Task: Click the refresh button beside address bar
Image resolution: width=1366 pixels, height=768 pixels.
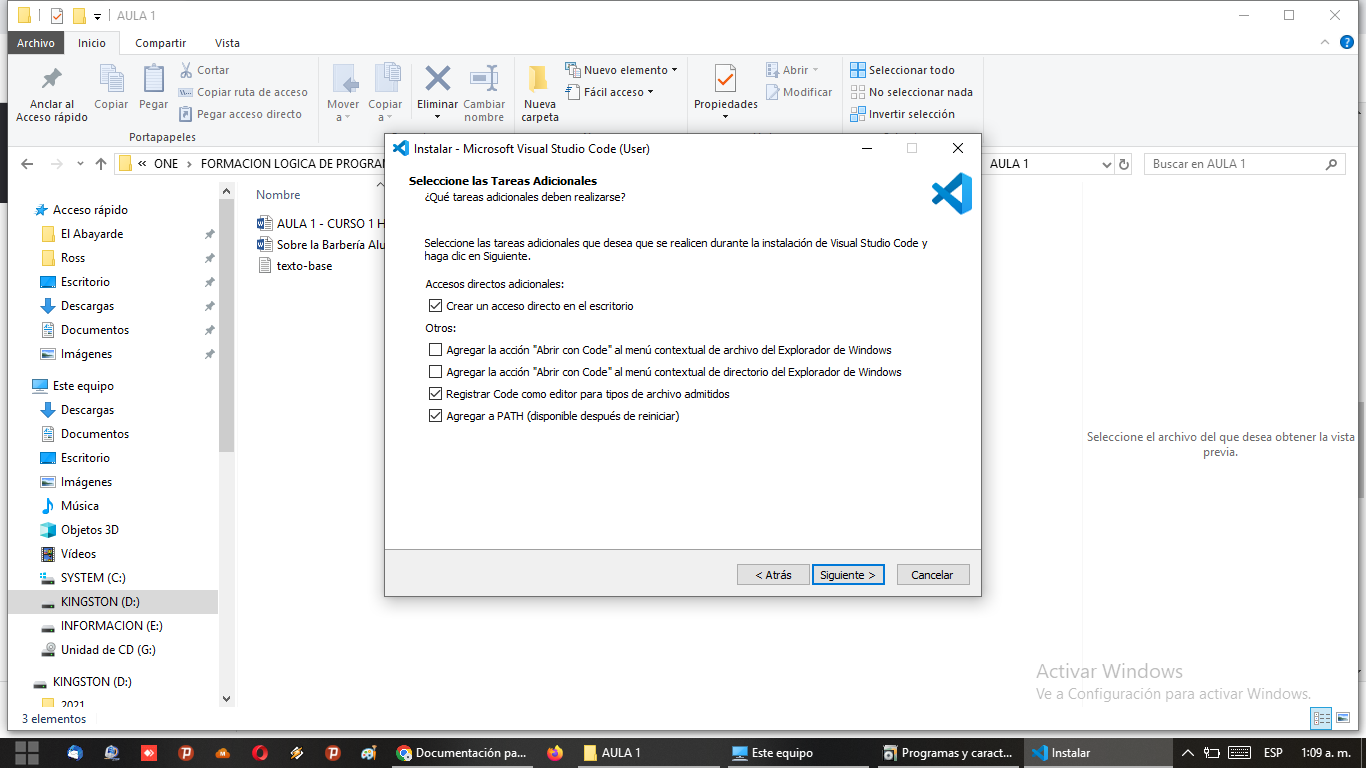Action: coord(1124,164)
